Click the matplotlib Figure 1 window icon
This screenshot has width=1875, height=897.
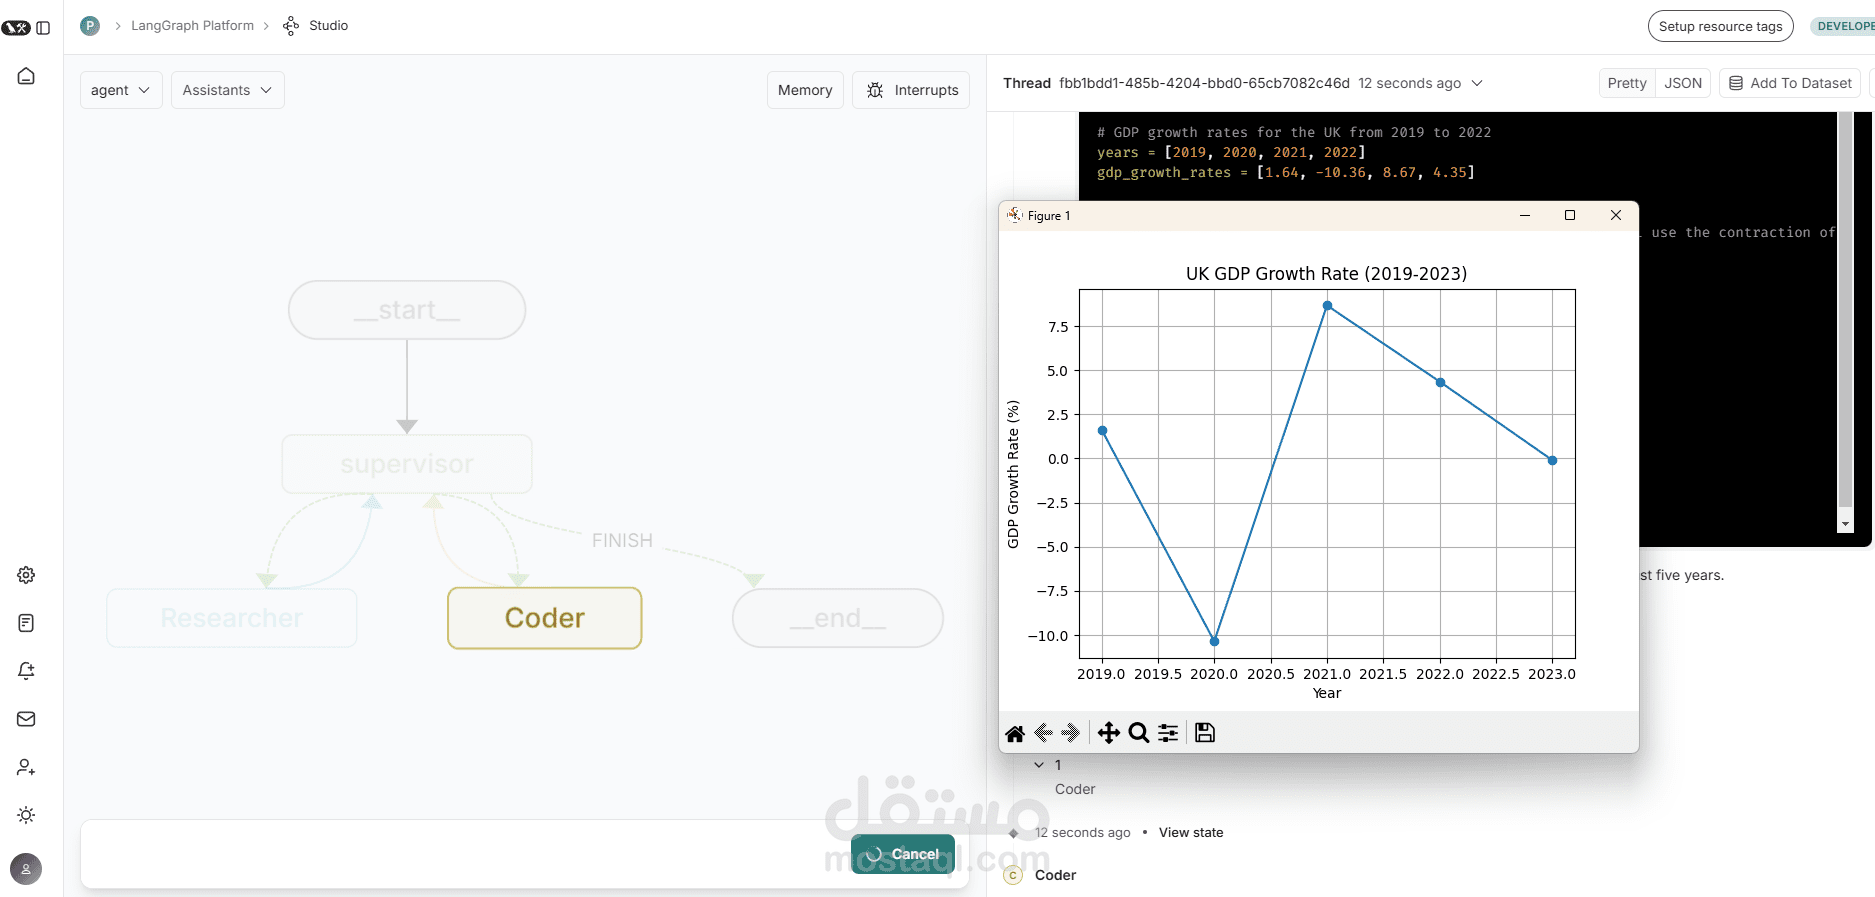point(1015,215)
